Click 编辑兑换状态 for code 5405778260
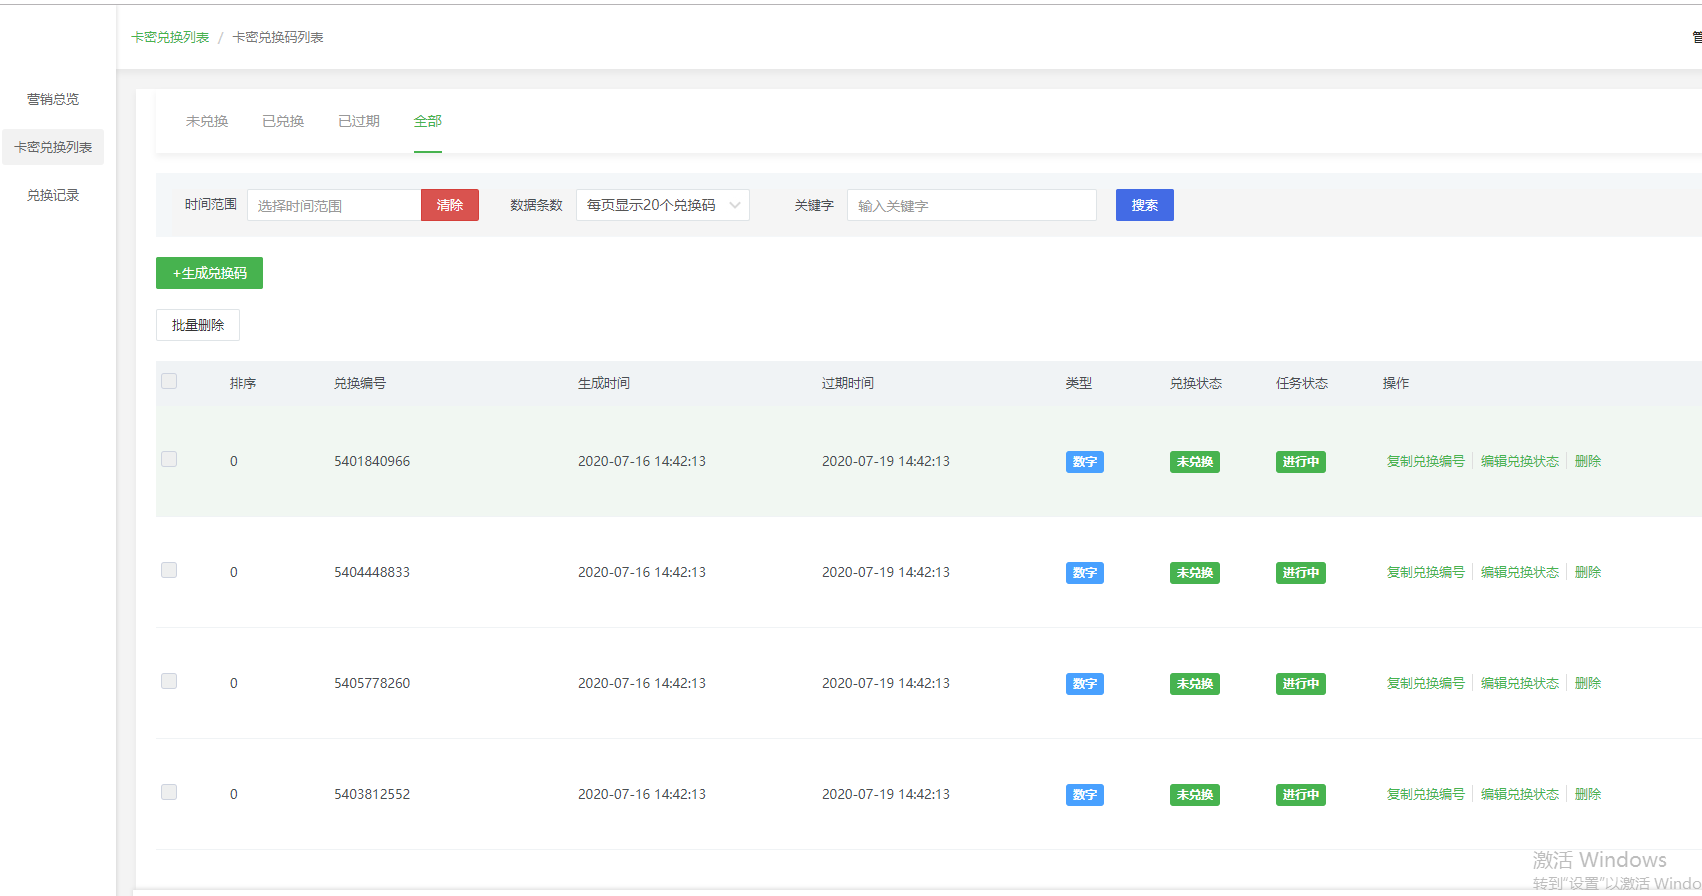This screenshot has width=1702, height=896. 1519,683
